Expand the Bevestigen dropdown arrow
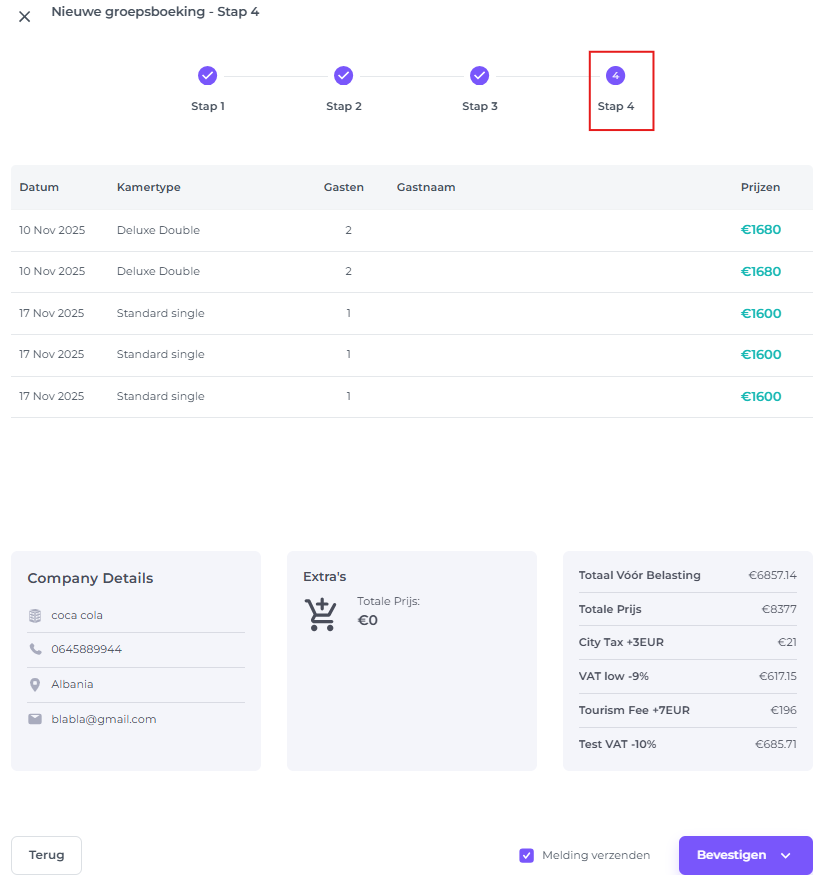816x881 pixels. [786, 856]
